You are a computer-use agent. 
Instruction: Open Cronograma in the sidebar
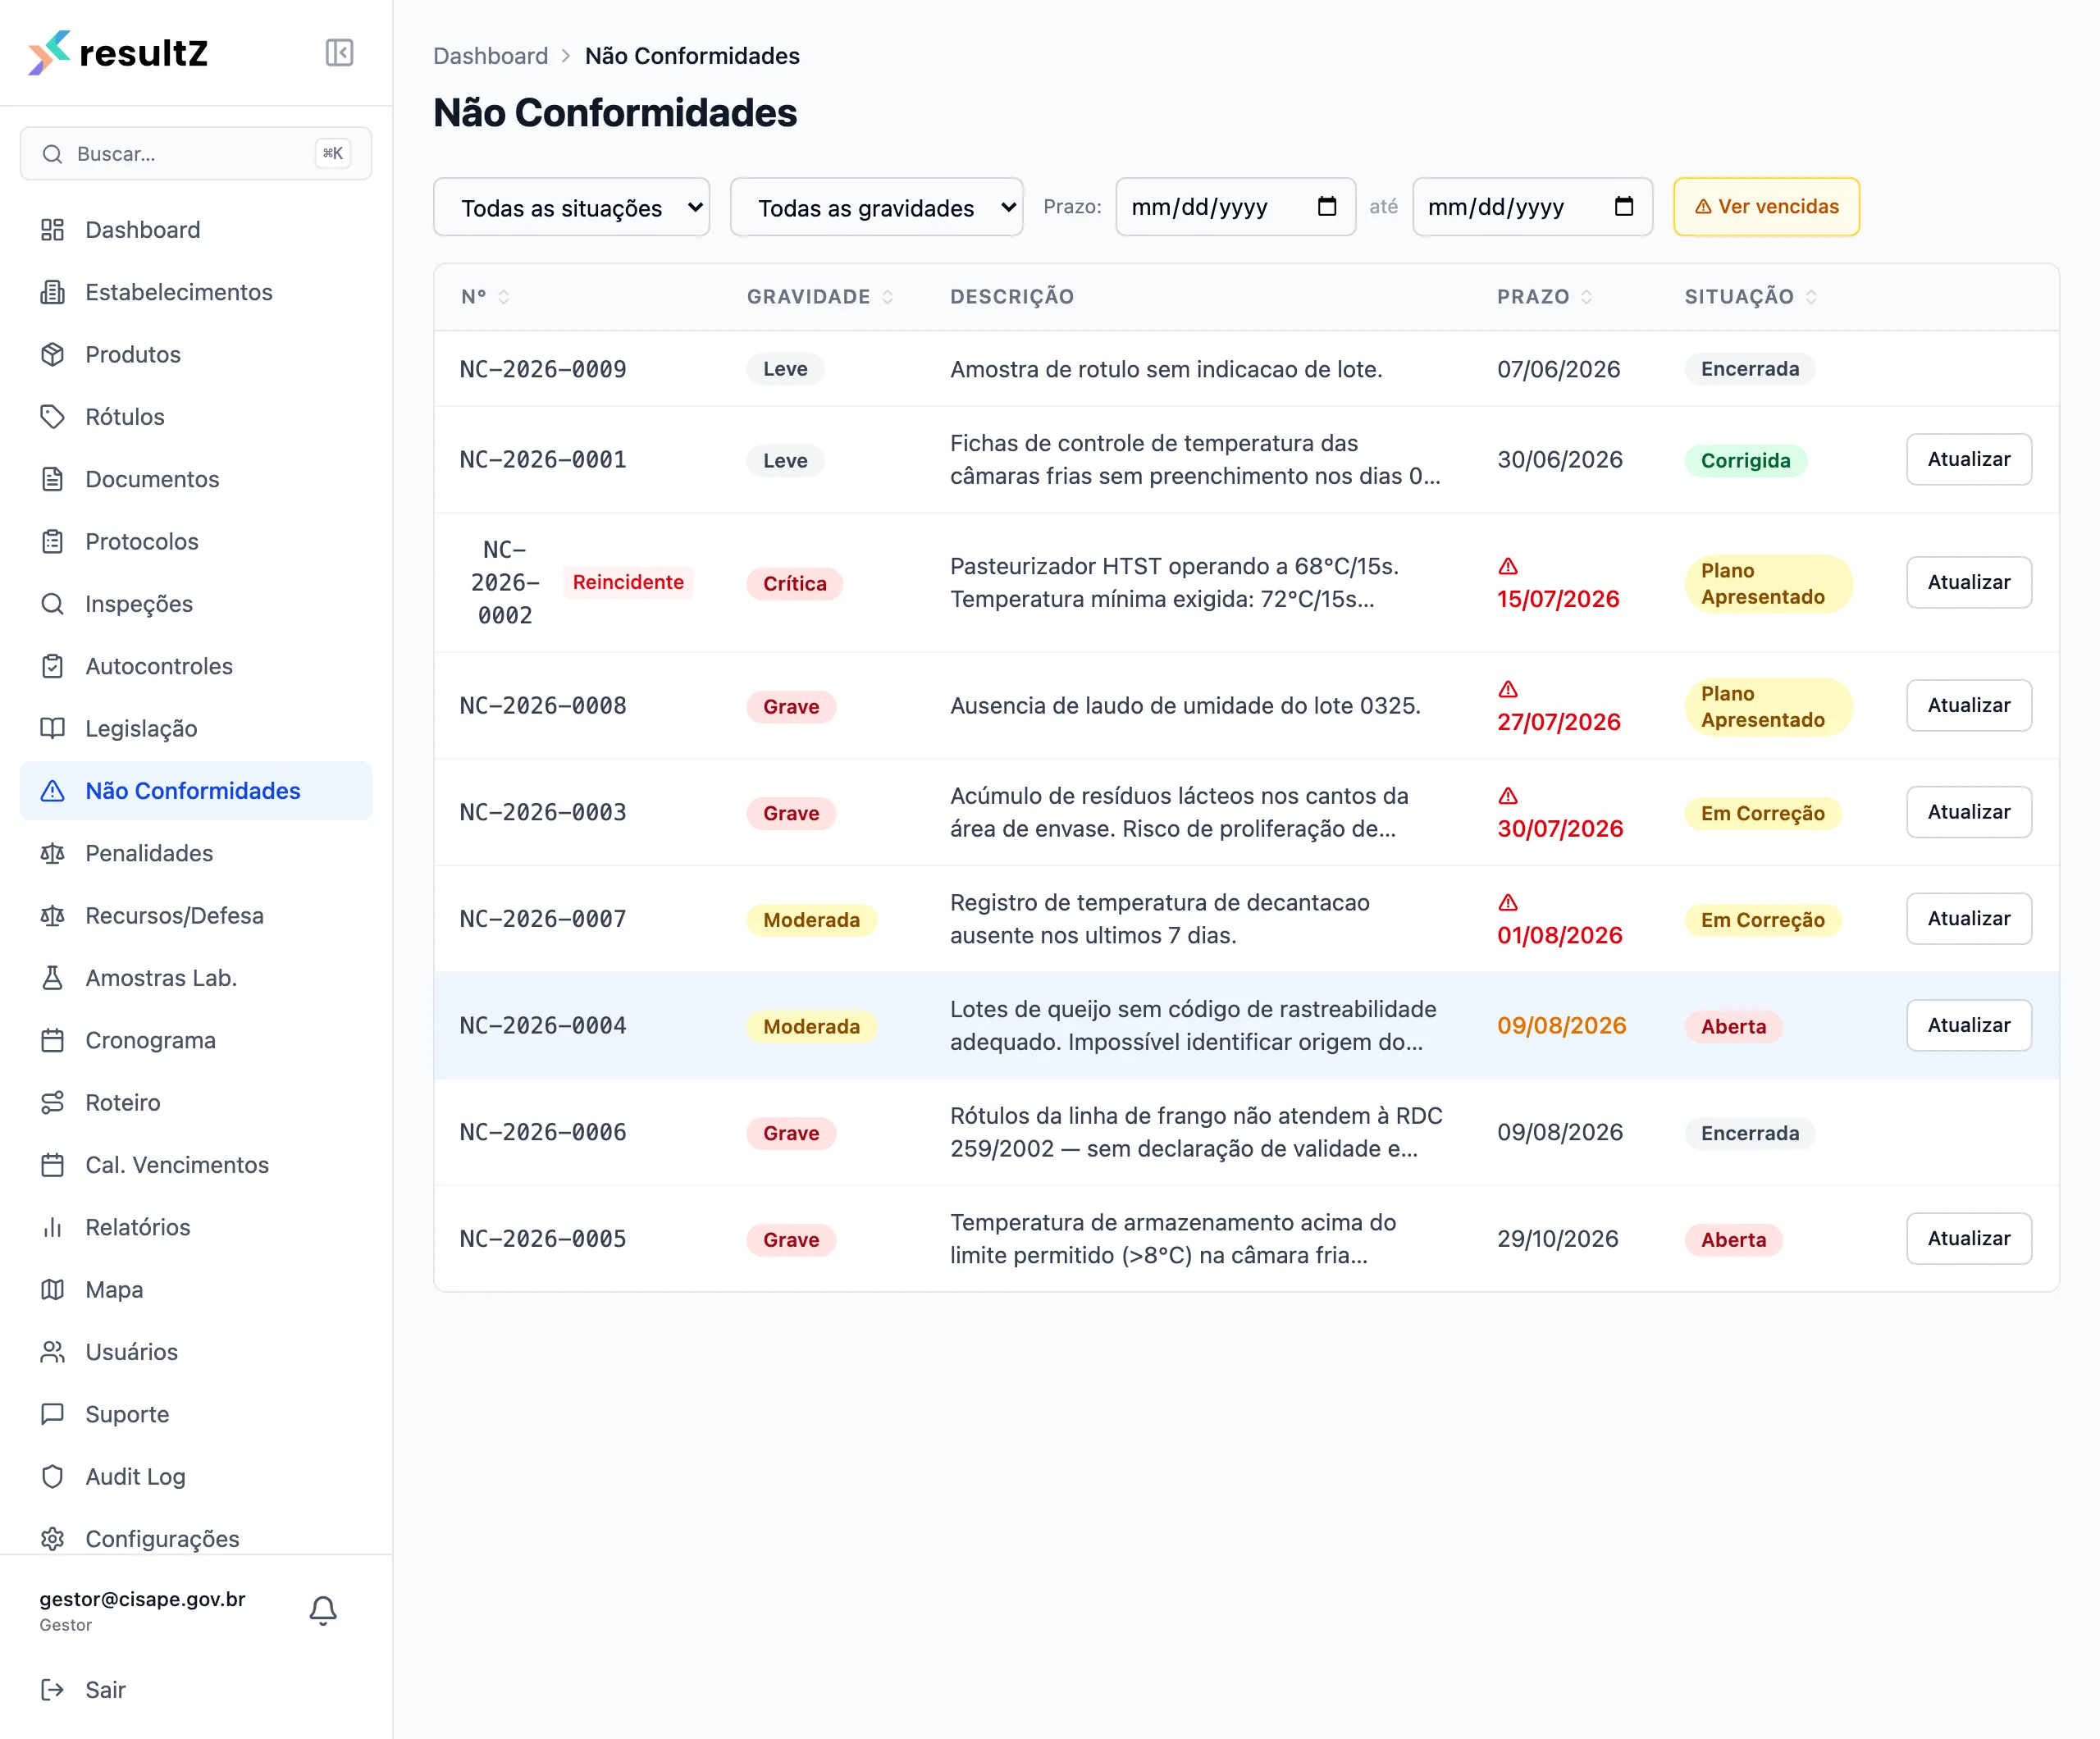pyautogui.click(x=196, y=1040)
